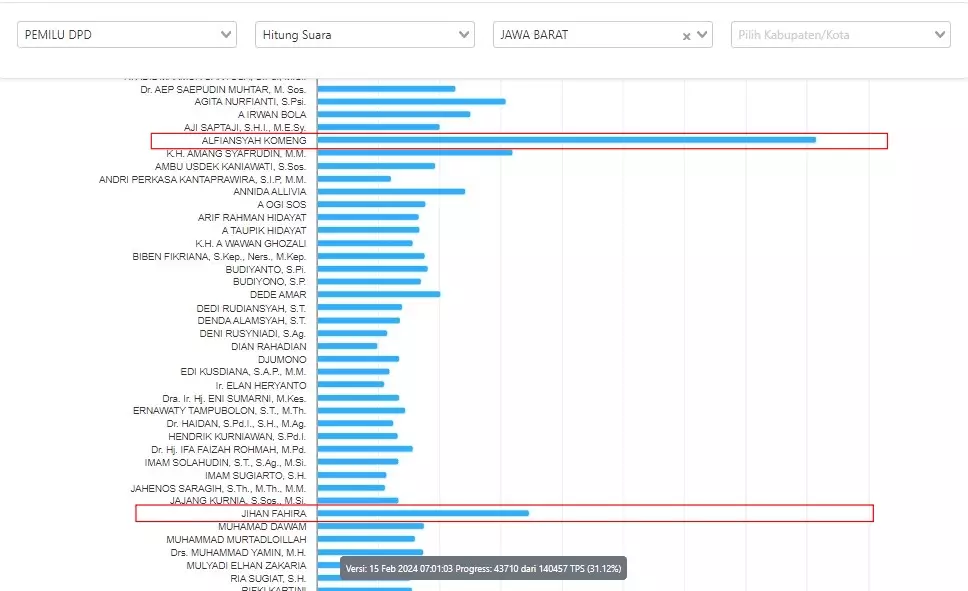Open the JAWA BARAT province dropdown
The width and height of the screenshot is (968, 591).
(x=585, y=35)
